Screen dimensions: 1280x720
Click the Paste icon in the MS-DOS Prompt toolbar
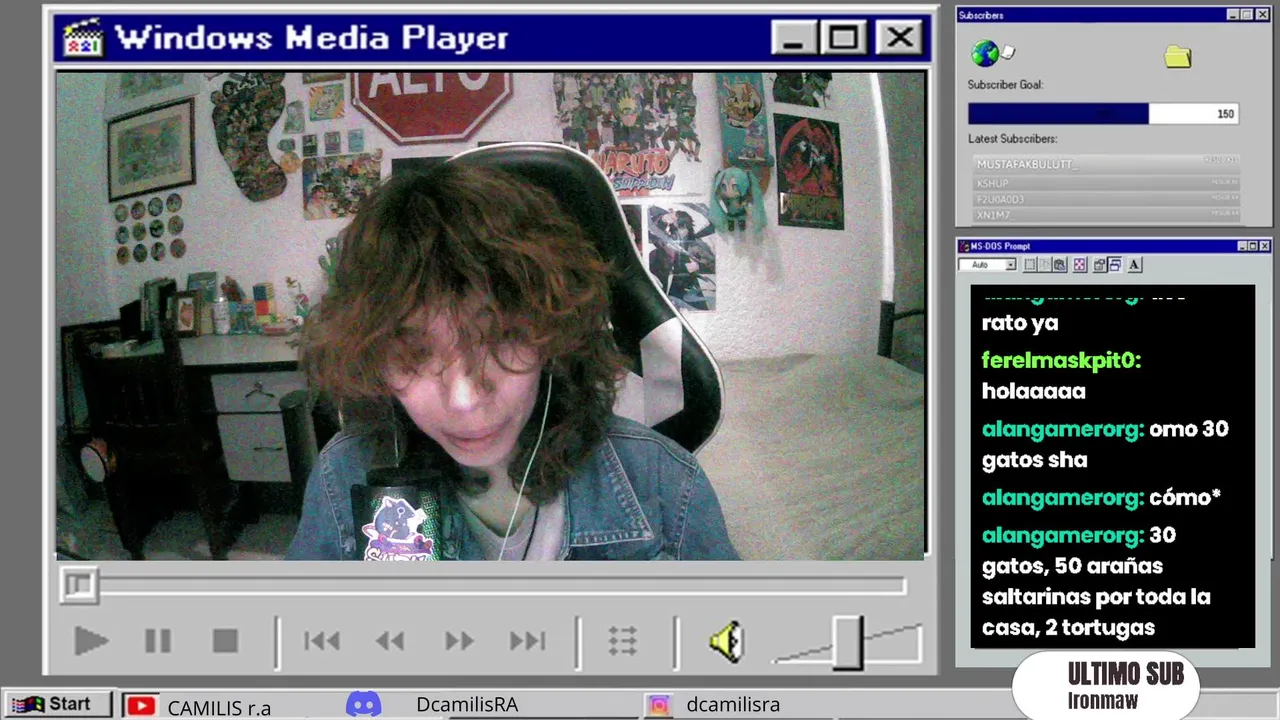coord(1060,265)
